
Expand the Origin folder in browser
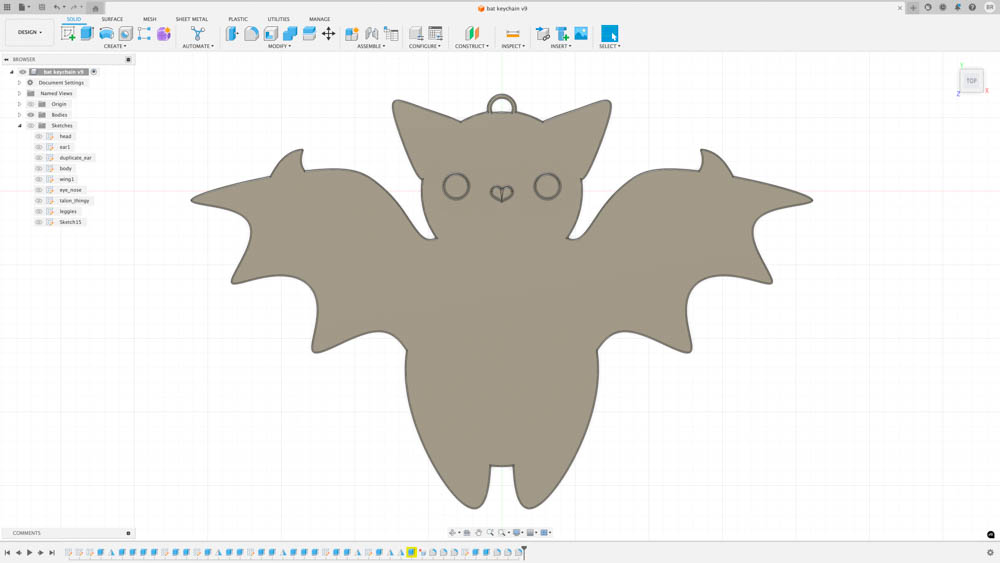pyautogui.click(x=19, y=104)
